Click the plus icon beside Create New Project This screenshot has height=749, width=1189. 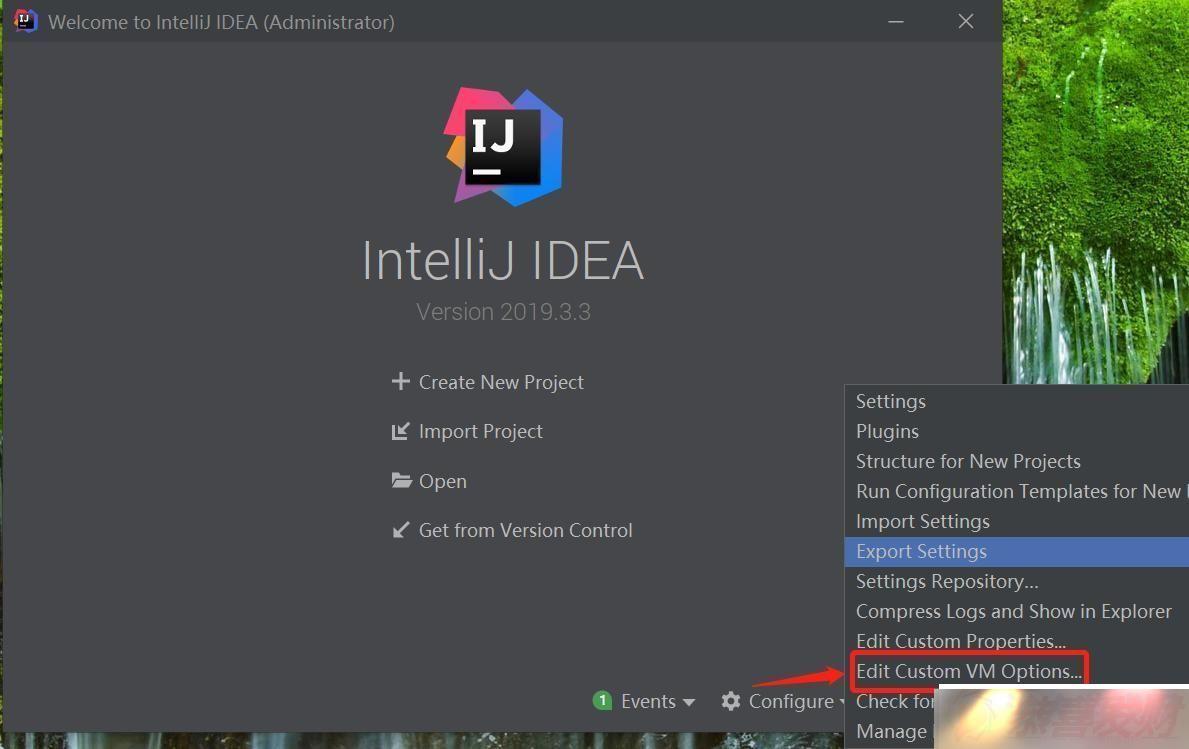pos(400,381)
